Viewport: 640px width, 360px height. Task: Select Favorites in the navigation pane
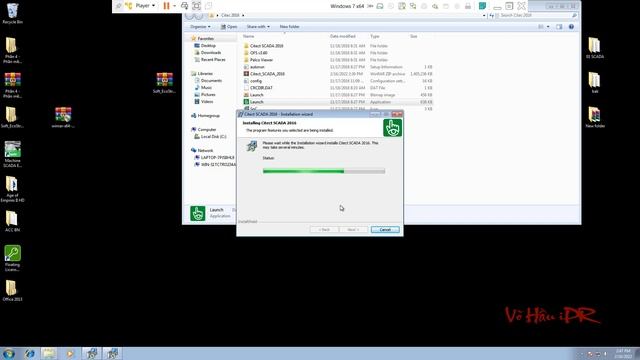[x=206, y=38]
